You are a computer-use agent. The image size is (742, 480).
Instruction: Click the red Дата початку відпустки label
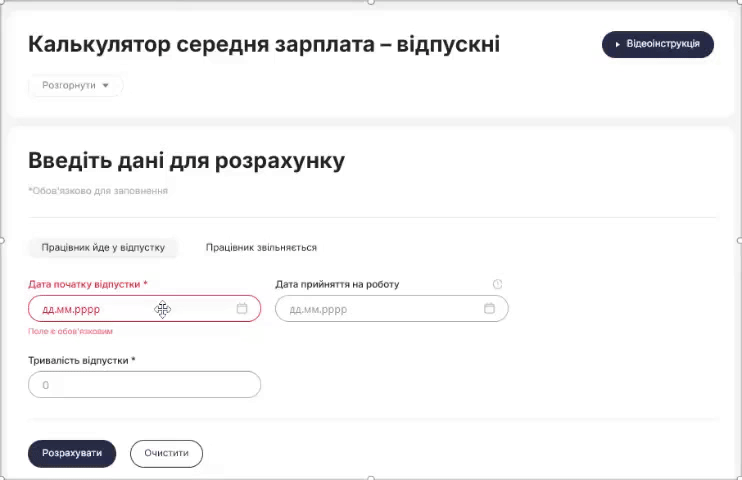tap(88, 284)
